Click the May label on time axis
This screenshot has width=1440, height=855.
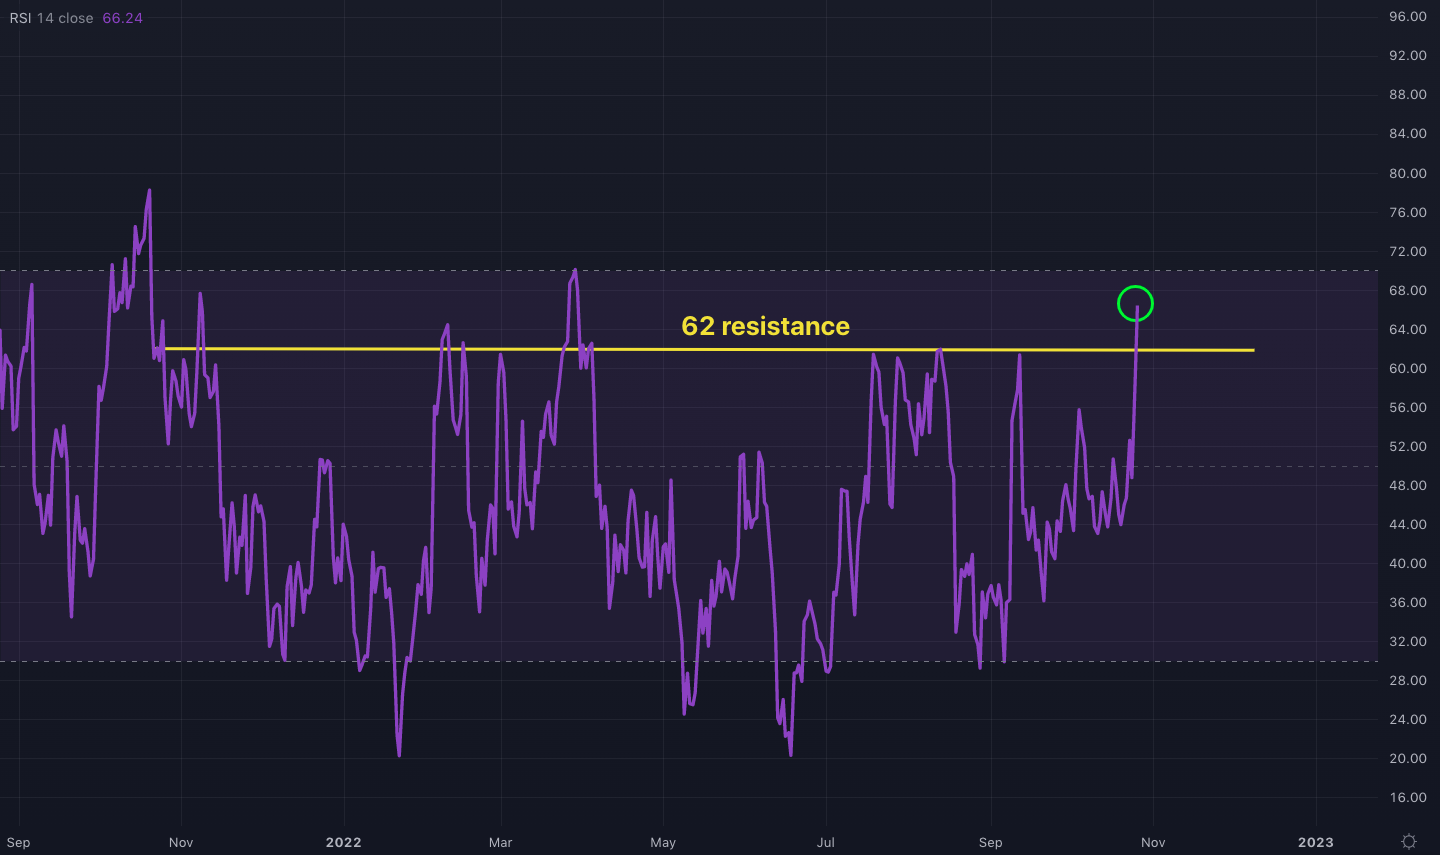click(x=663, y=842)
